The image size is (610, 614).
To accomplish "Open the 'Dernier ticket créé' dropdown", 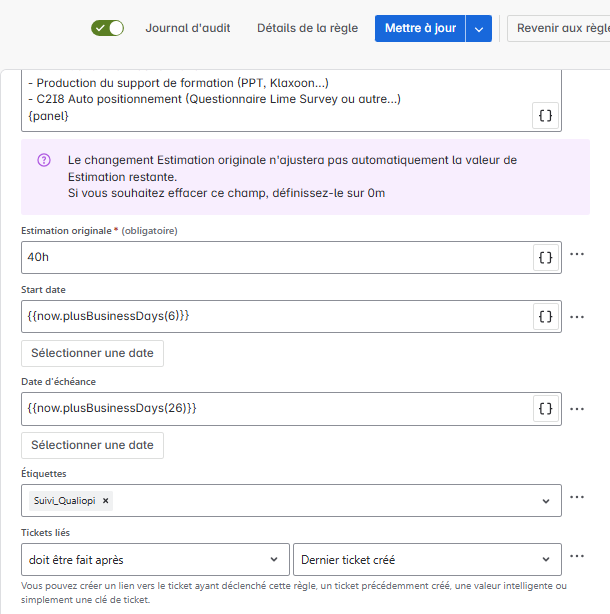I will click(x=427, y=560).
